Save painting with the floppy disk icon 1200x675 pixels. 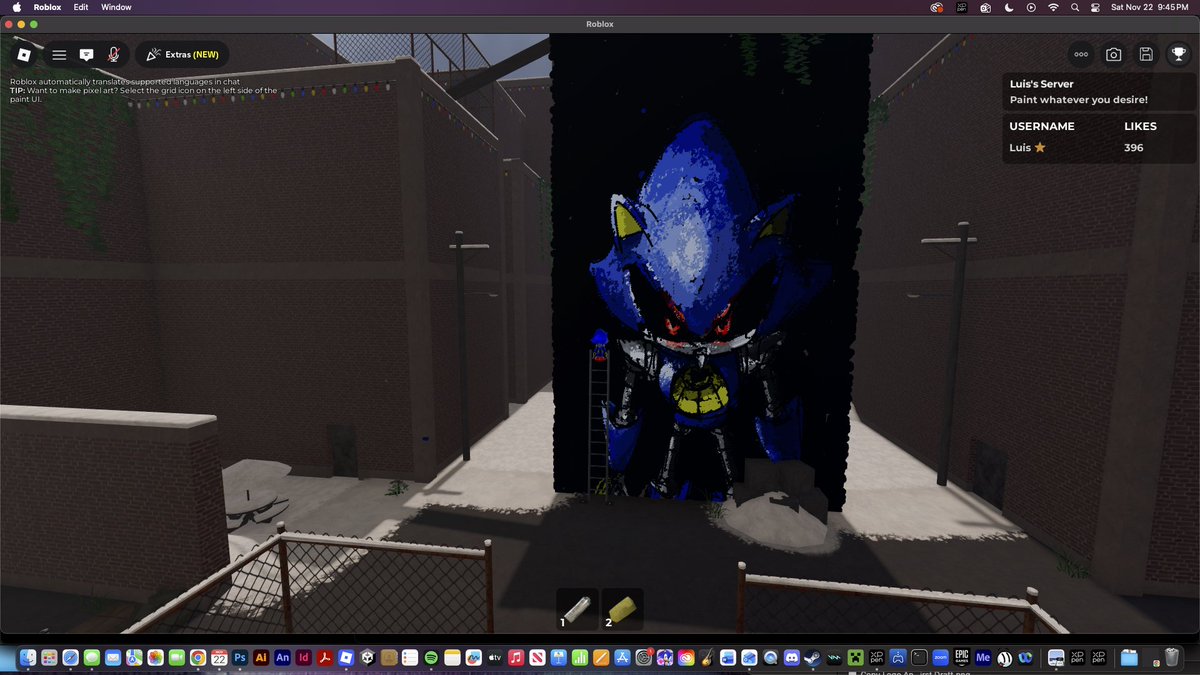[1146, 55]
